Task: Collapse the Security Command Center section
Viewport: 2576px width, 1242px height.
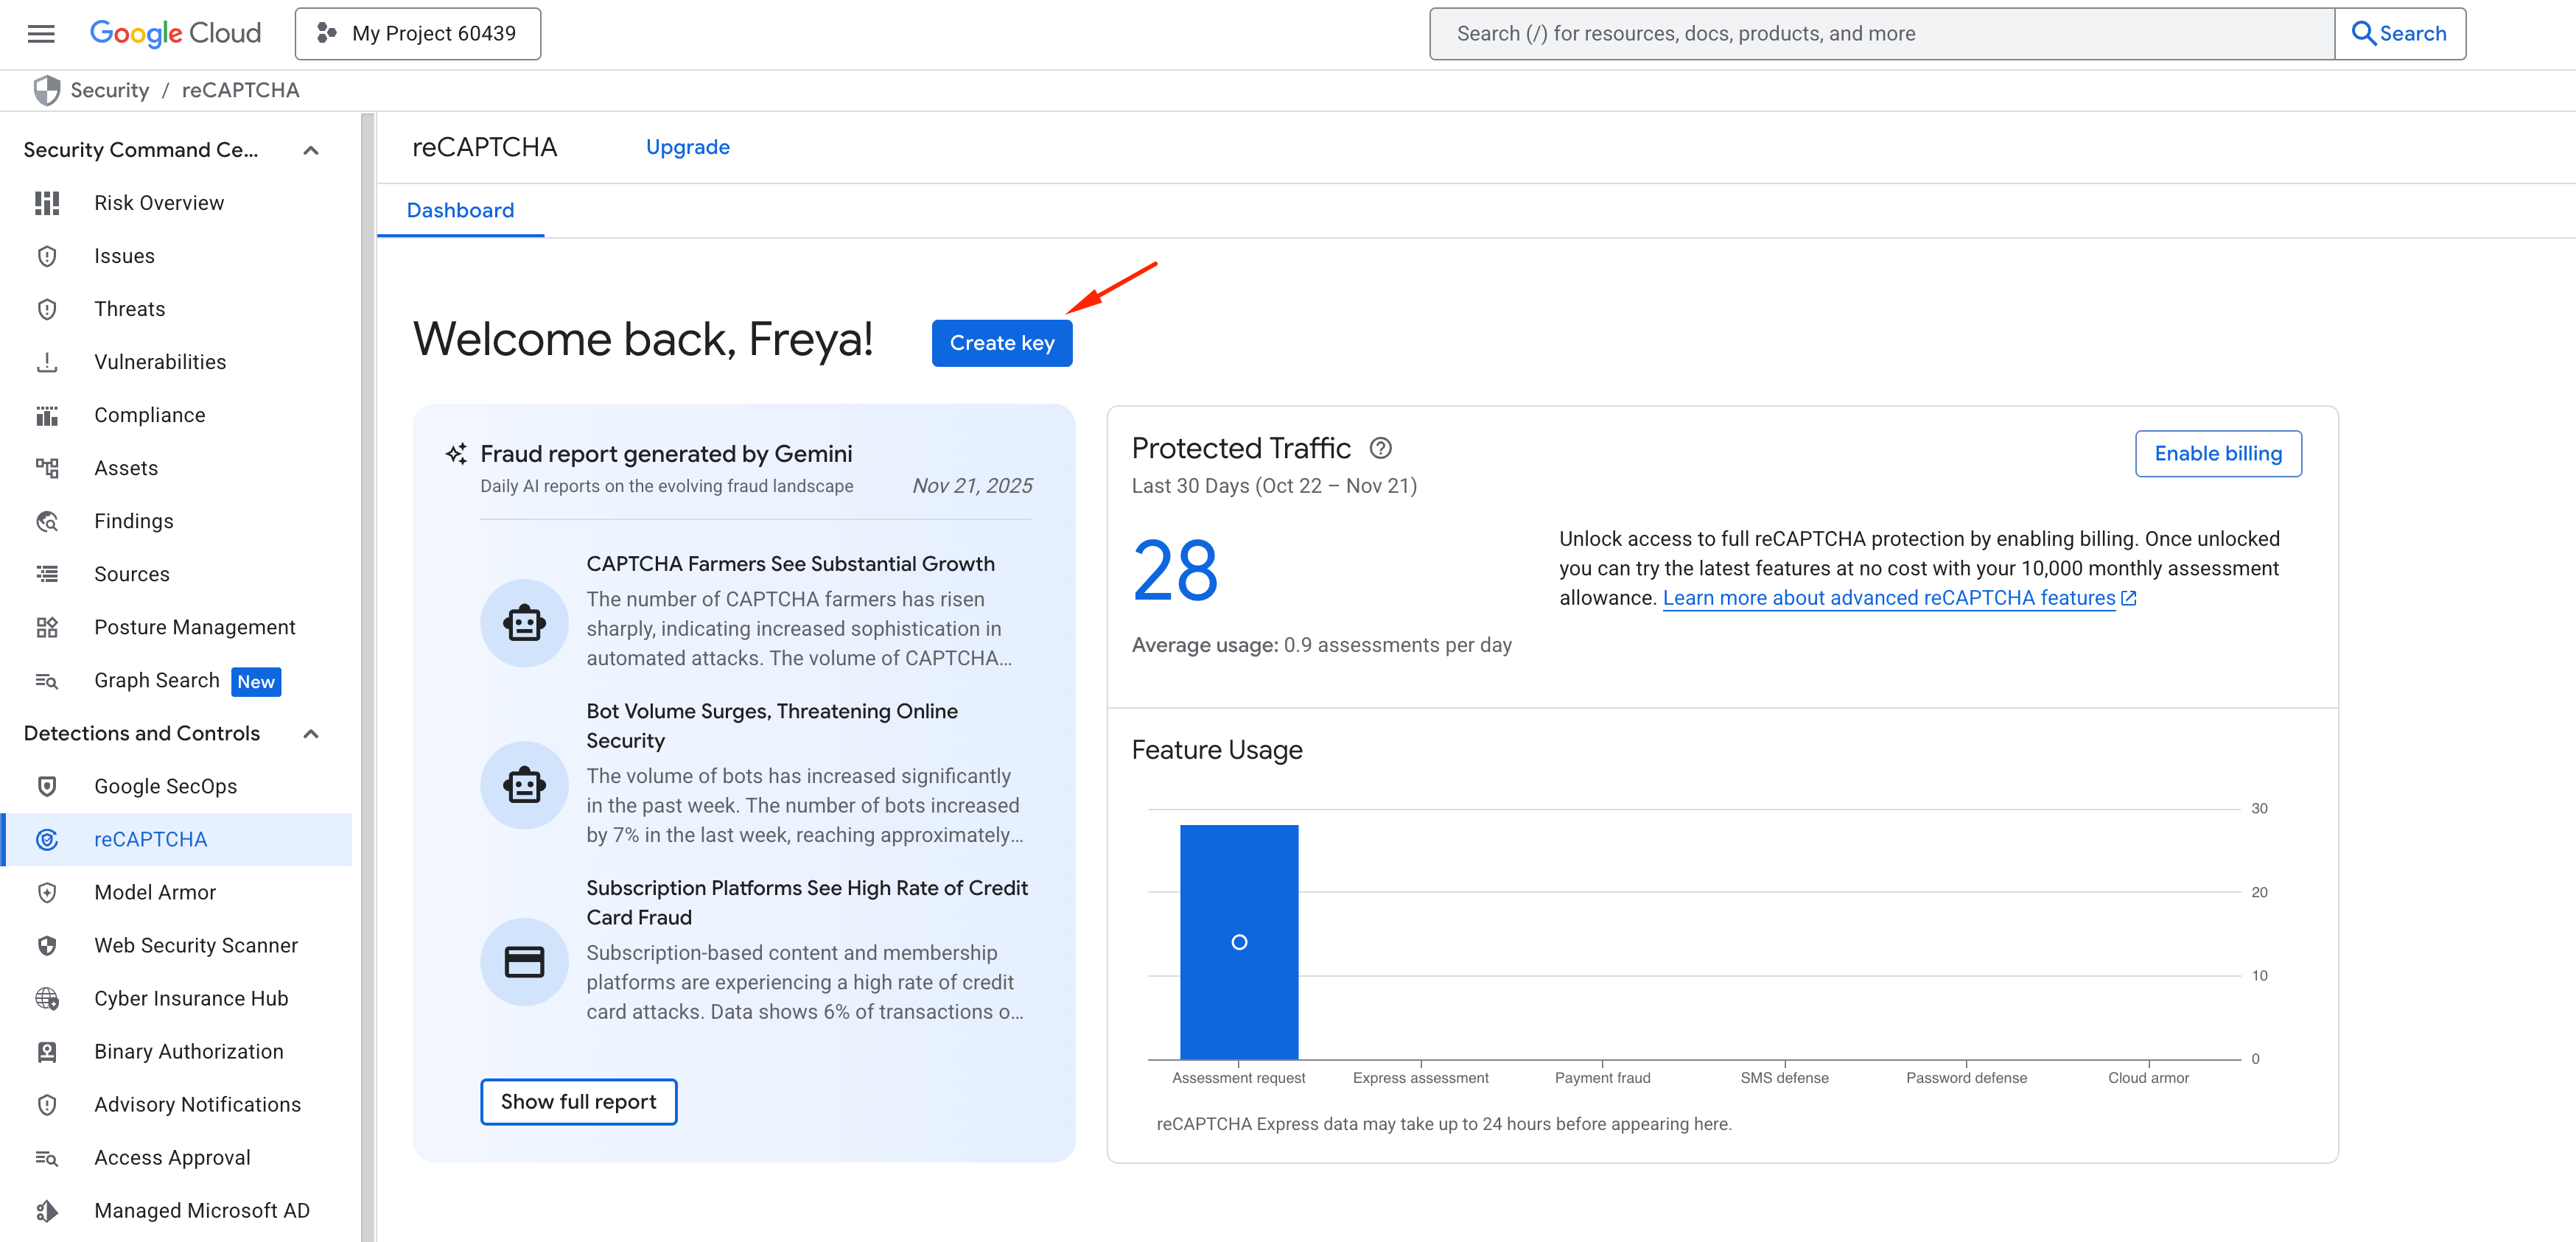Action: tap(311, 150)
